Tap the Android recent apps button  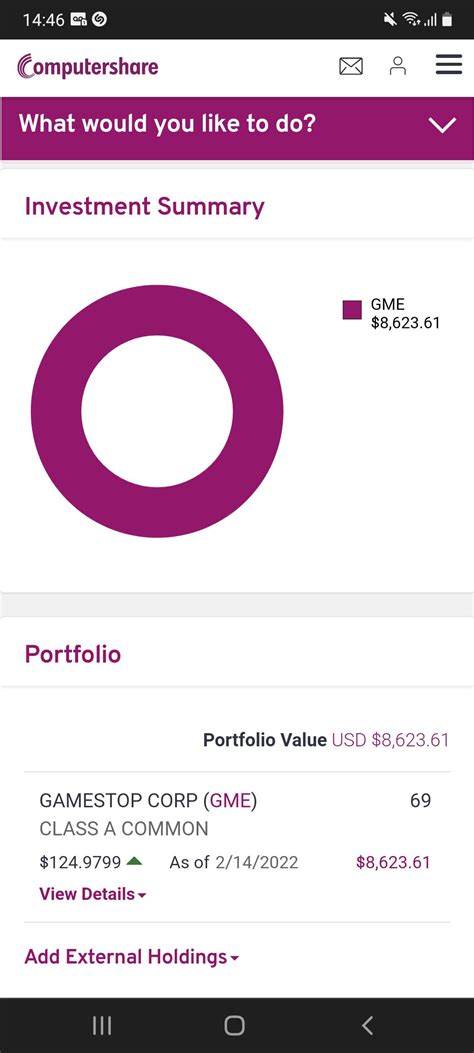101,1025
